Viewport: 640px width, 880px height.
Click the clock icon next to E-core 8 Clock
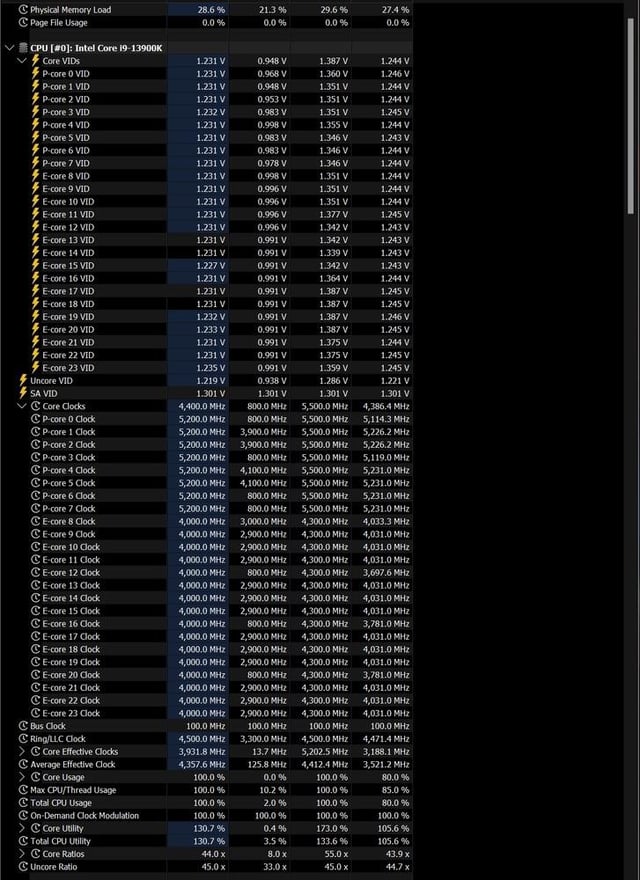coord(35,521)
